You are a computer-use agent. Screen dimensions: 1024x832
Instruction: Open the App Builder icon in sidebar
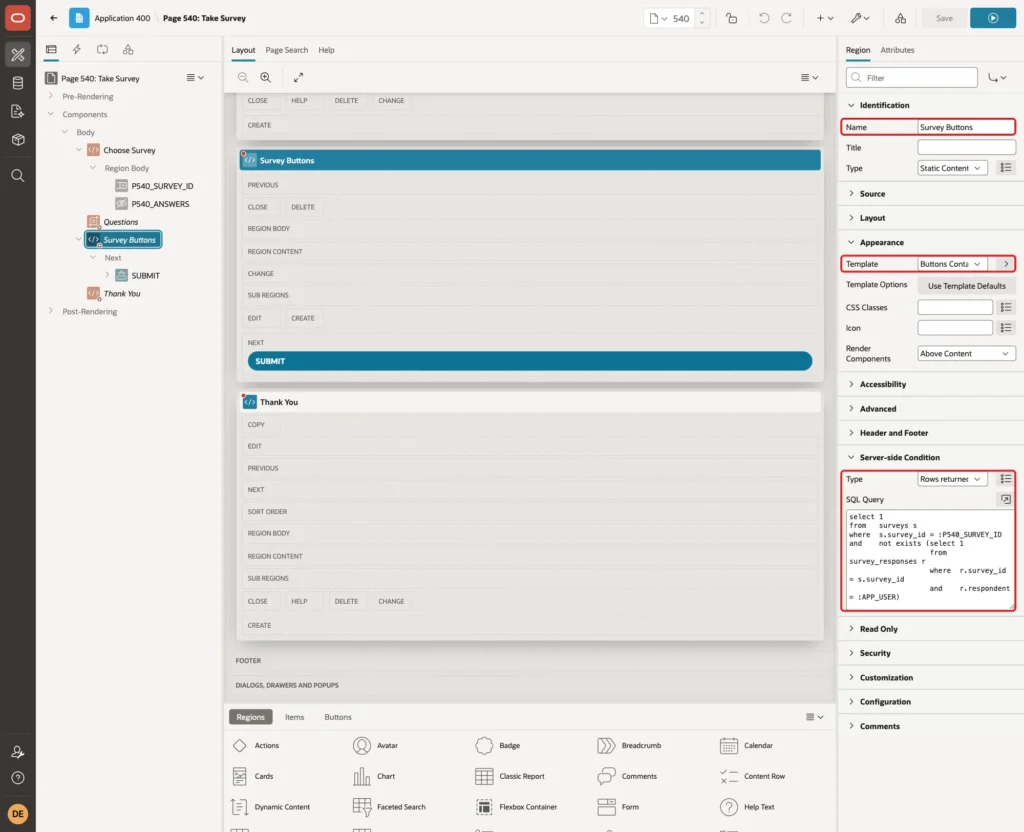pyautogui.click(x=18, y=55)
